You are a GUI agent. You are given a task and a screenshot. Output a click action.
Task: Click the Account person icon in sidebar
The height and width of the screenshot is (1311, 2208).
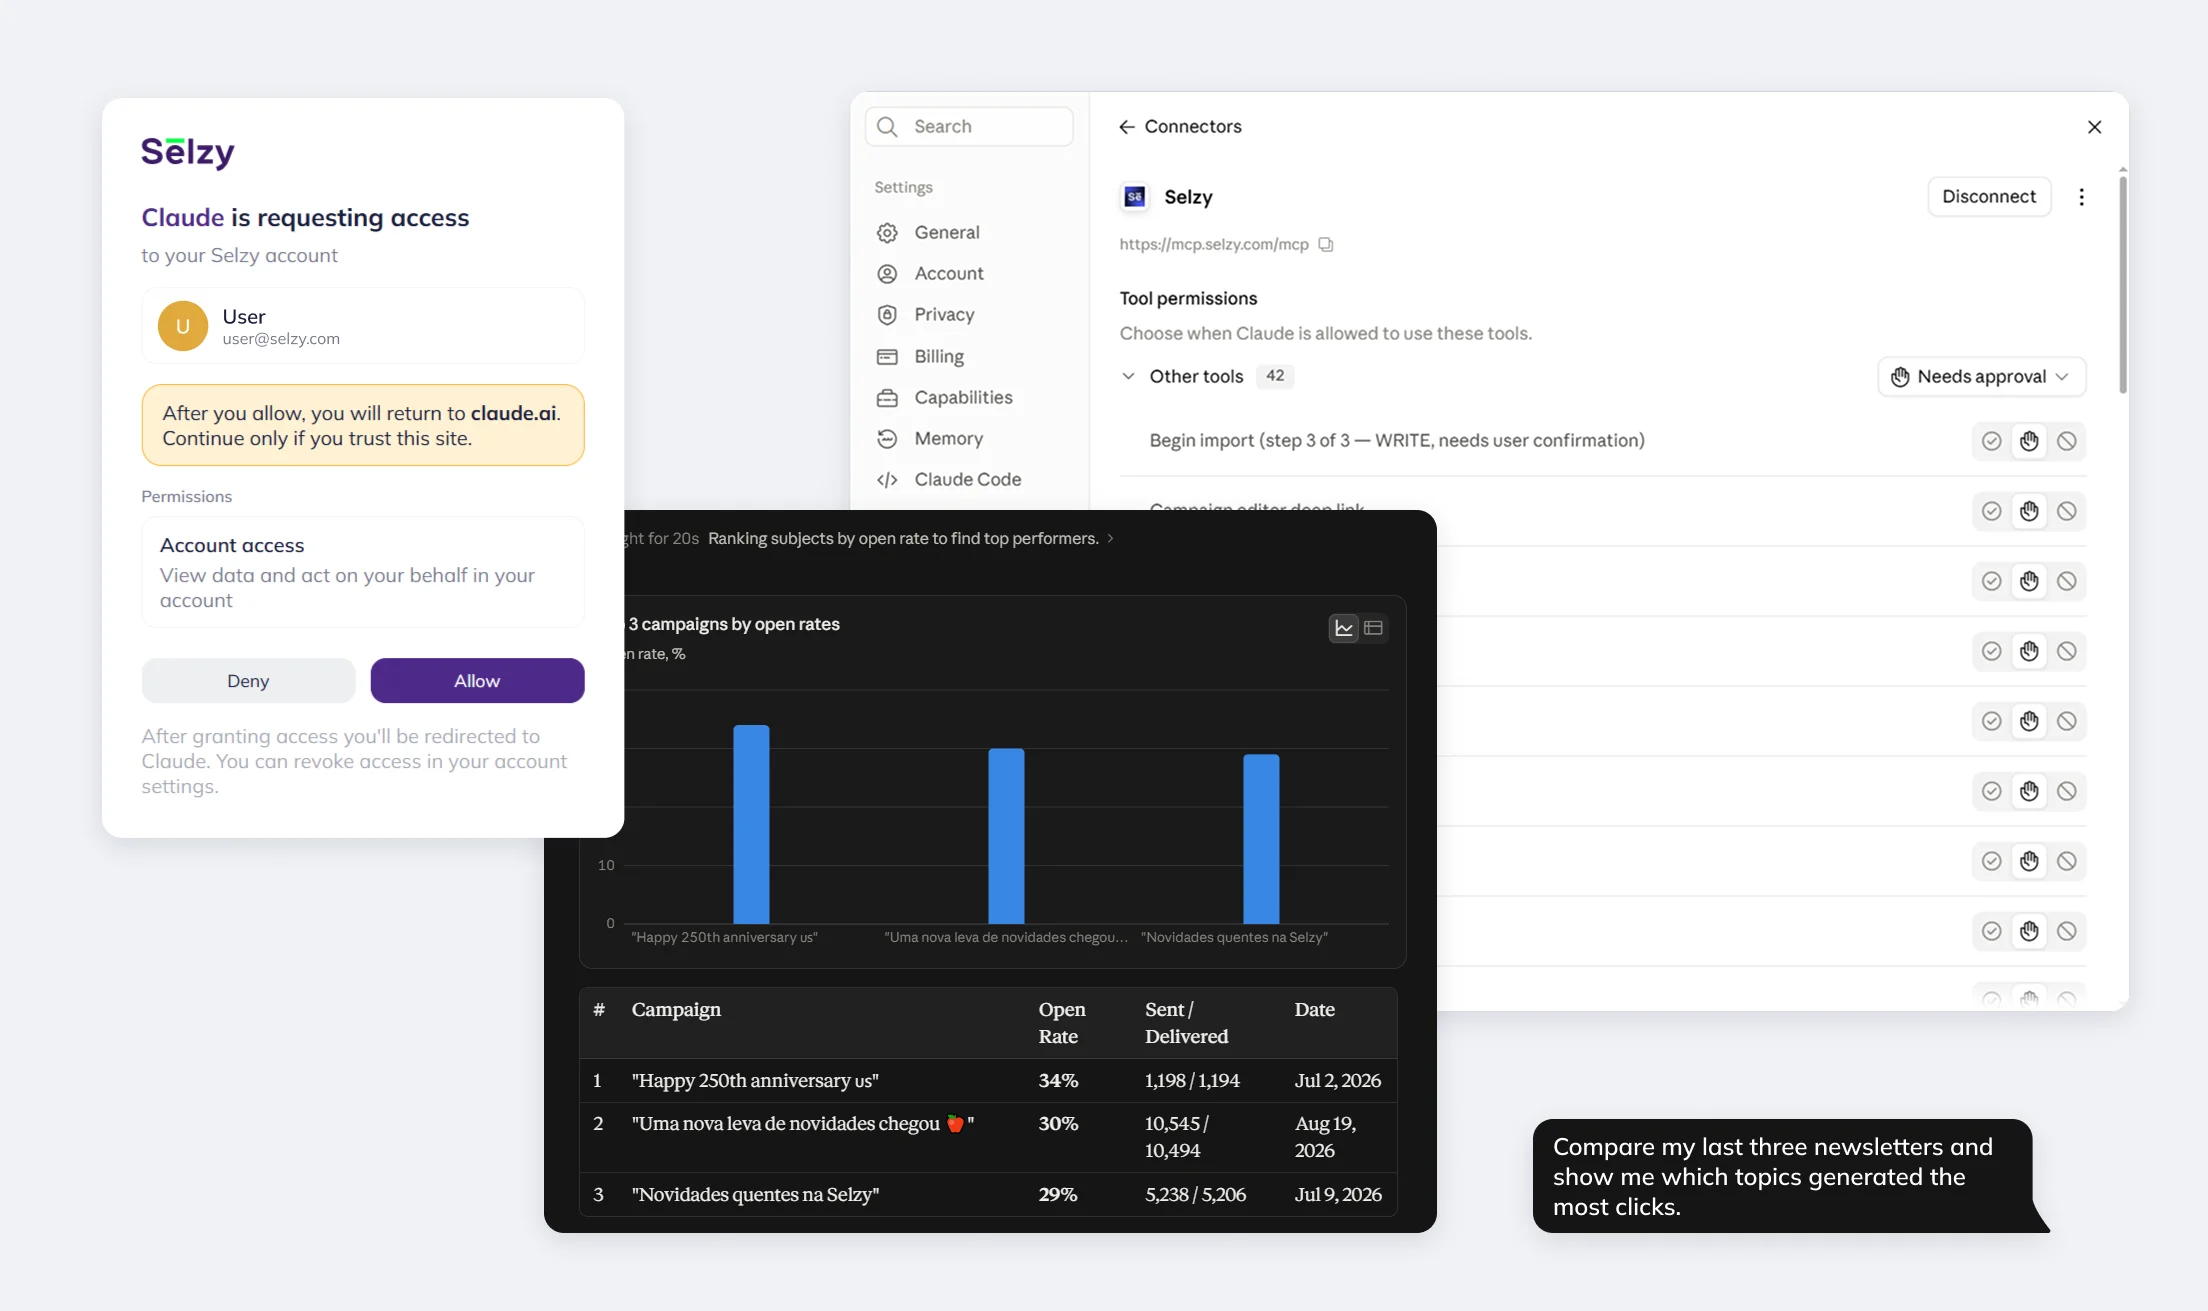887,274
